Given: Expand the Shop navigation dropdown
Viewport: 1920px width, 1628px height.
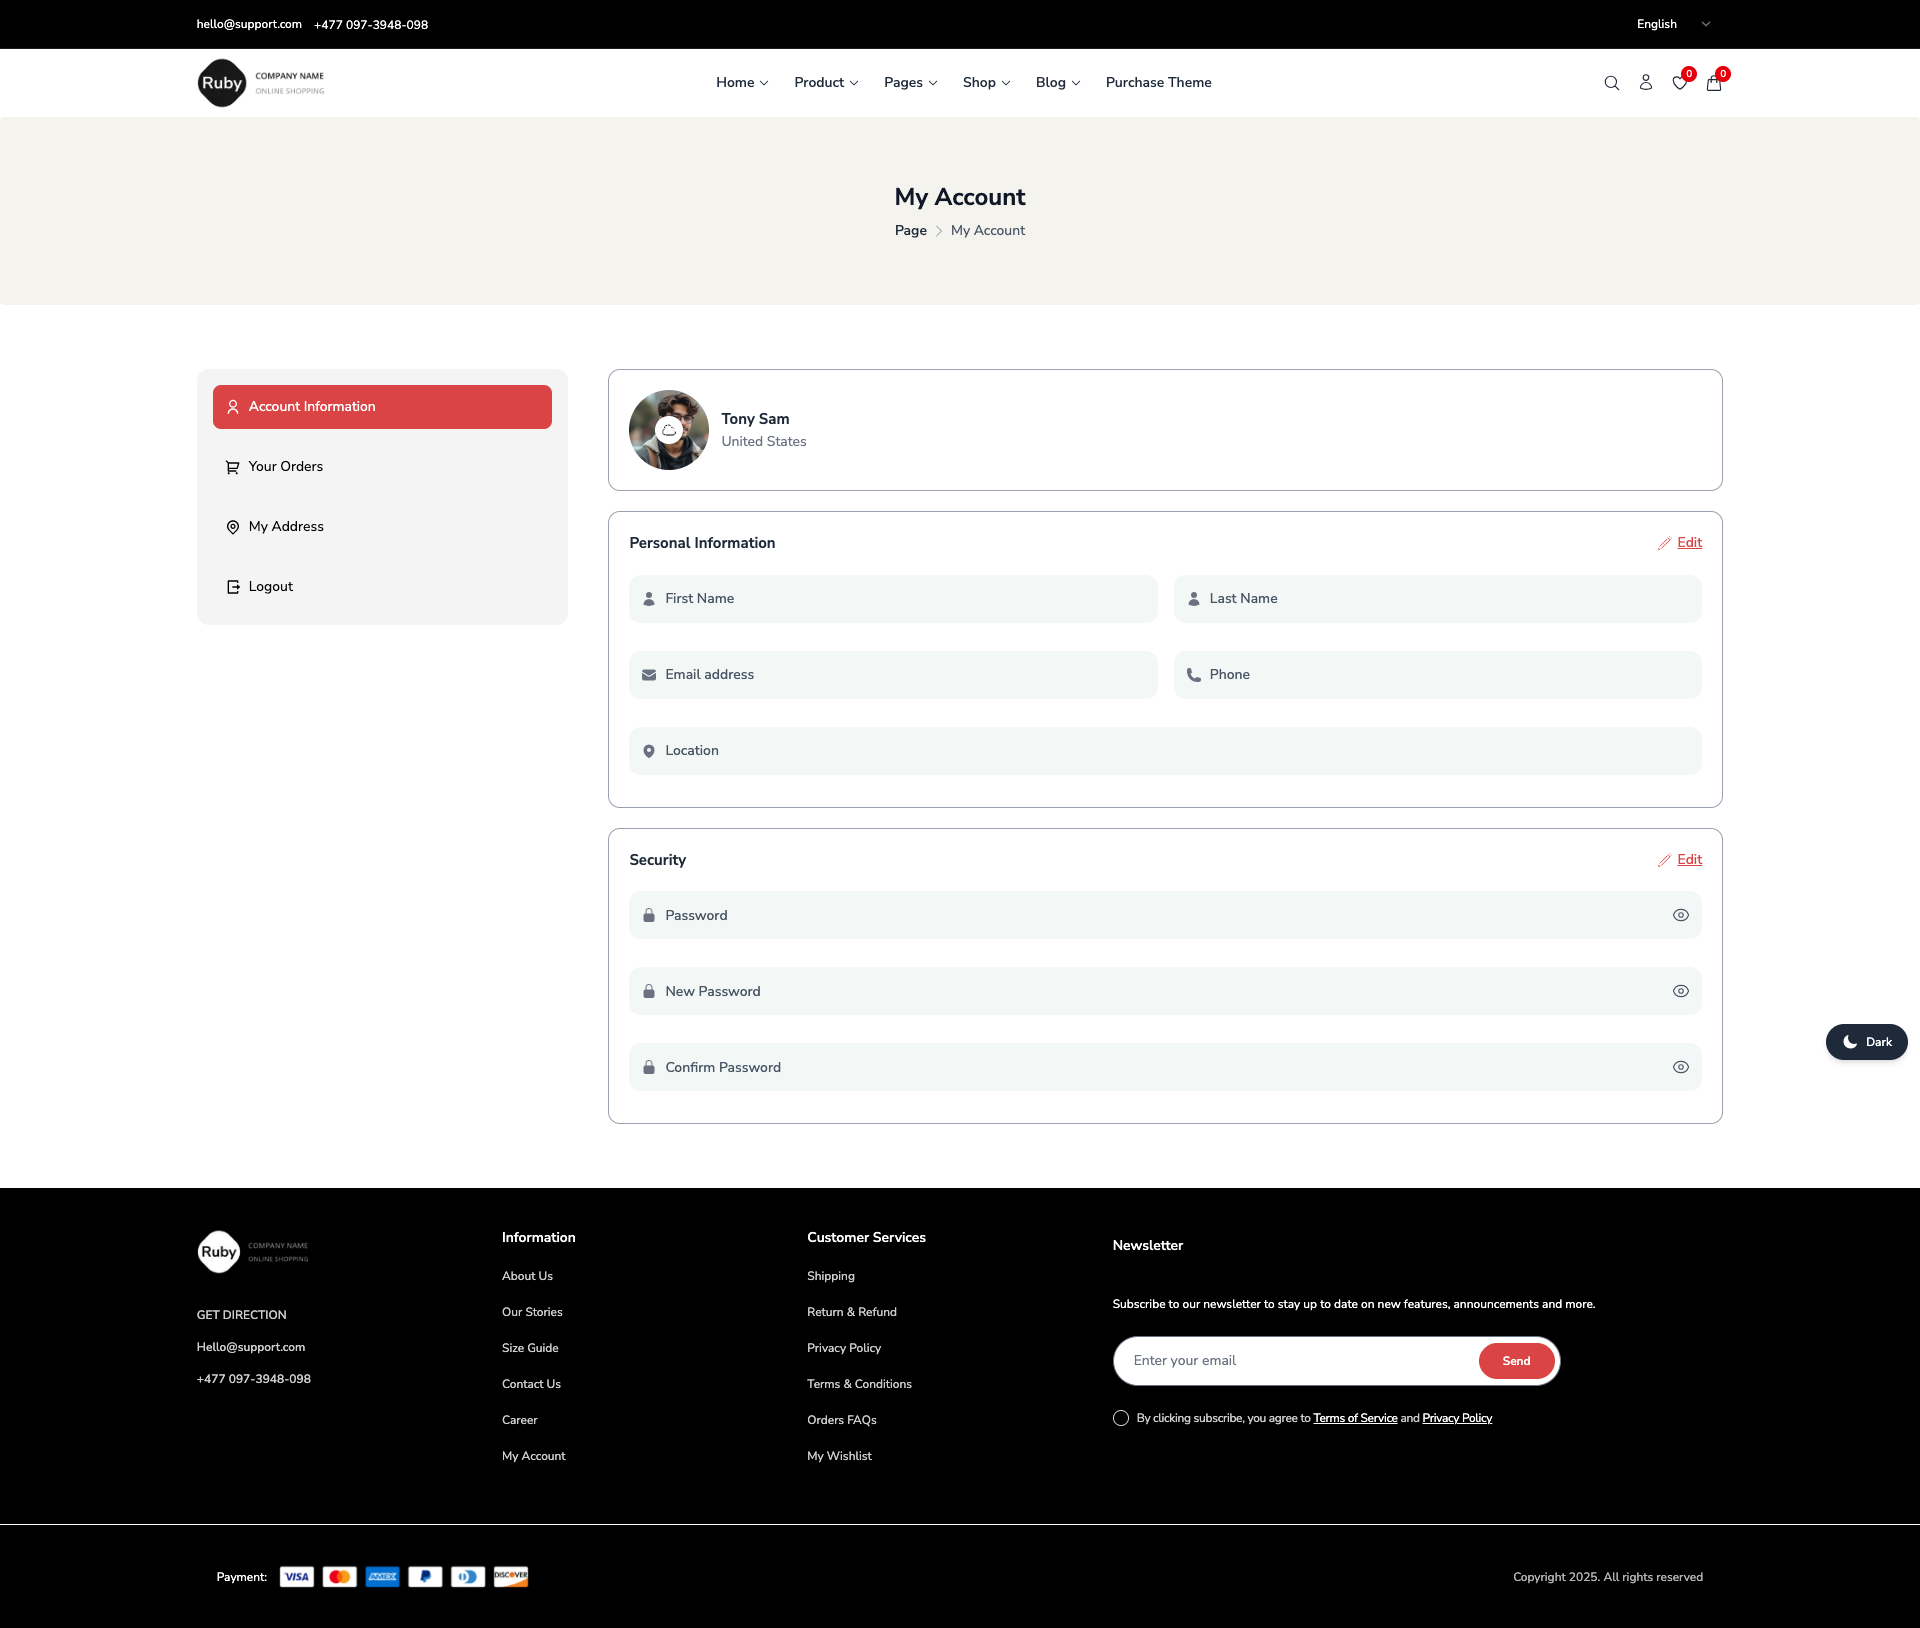Looking at the screenshot, I should click(986, 83).
